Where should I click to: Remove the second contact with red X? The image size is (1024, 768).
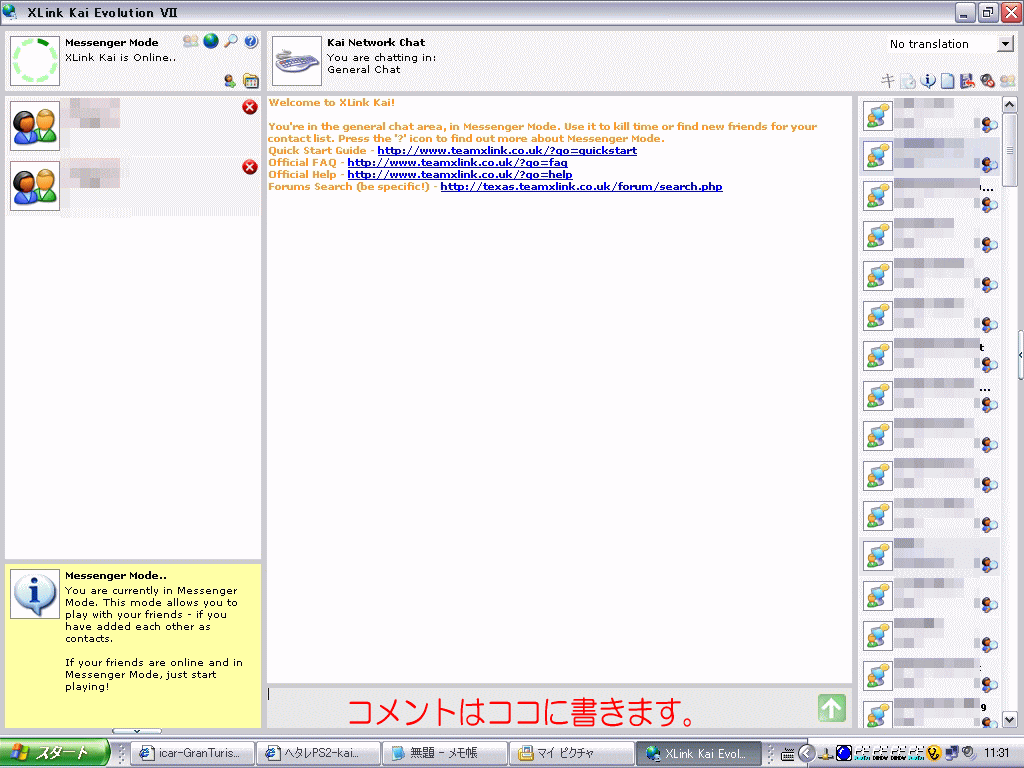coord(249,167)
